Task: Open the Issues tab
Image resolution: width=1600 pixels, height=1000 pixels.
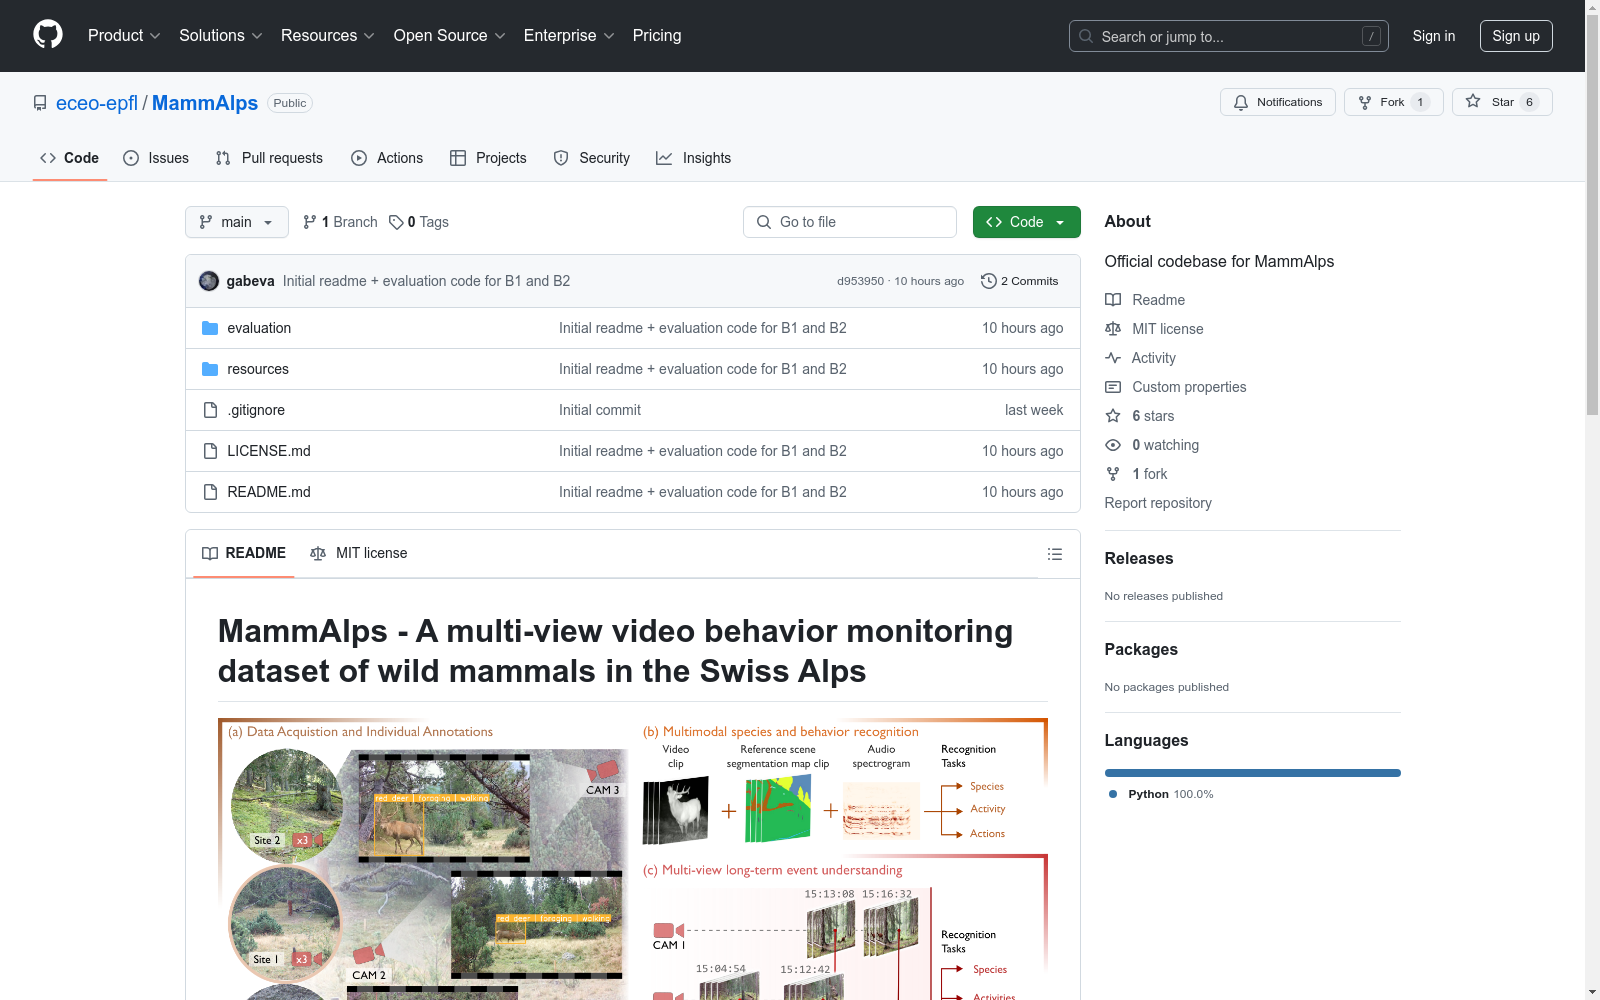Action: (x=156, y=158)
